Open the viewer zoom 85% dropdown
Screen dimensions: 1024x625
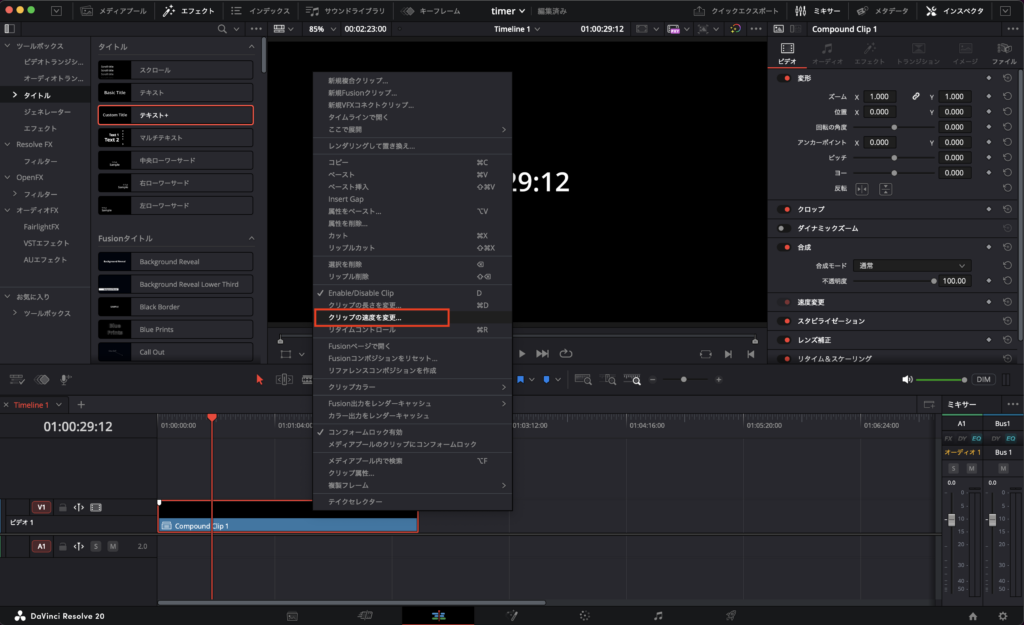(x=321, y=29)
